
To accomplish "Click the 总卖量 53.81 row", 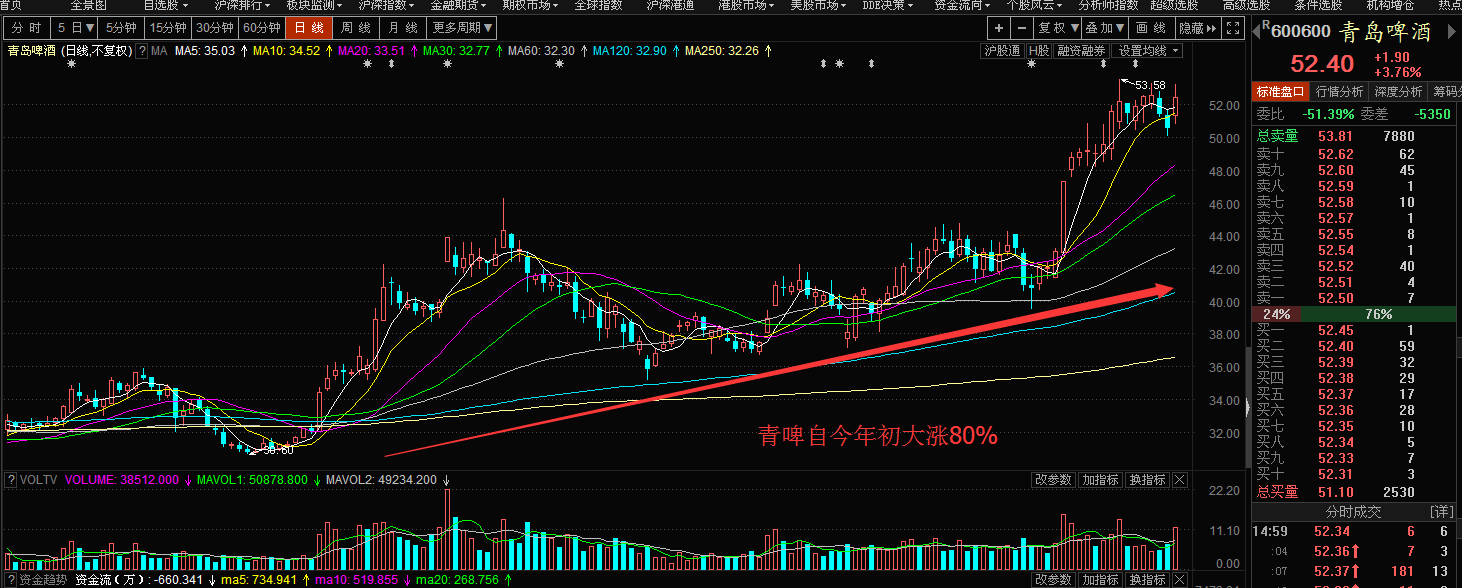I will coord(1355,136).
